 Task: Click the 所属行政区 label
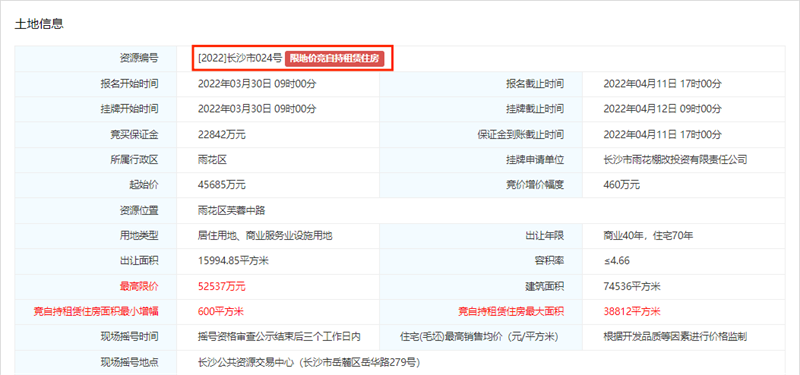[x=134, y=160]
